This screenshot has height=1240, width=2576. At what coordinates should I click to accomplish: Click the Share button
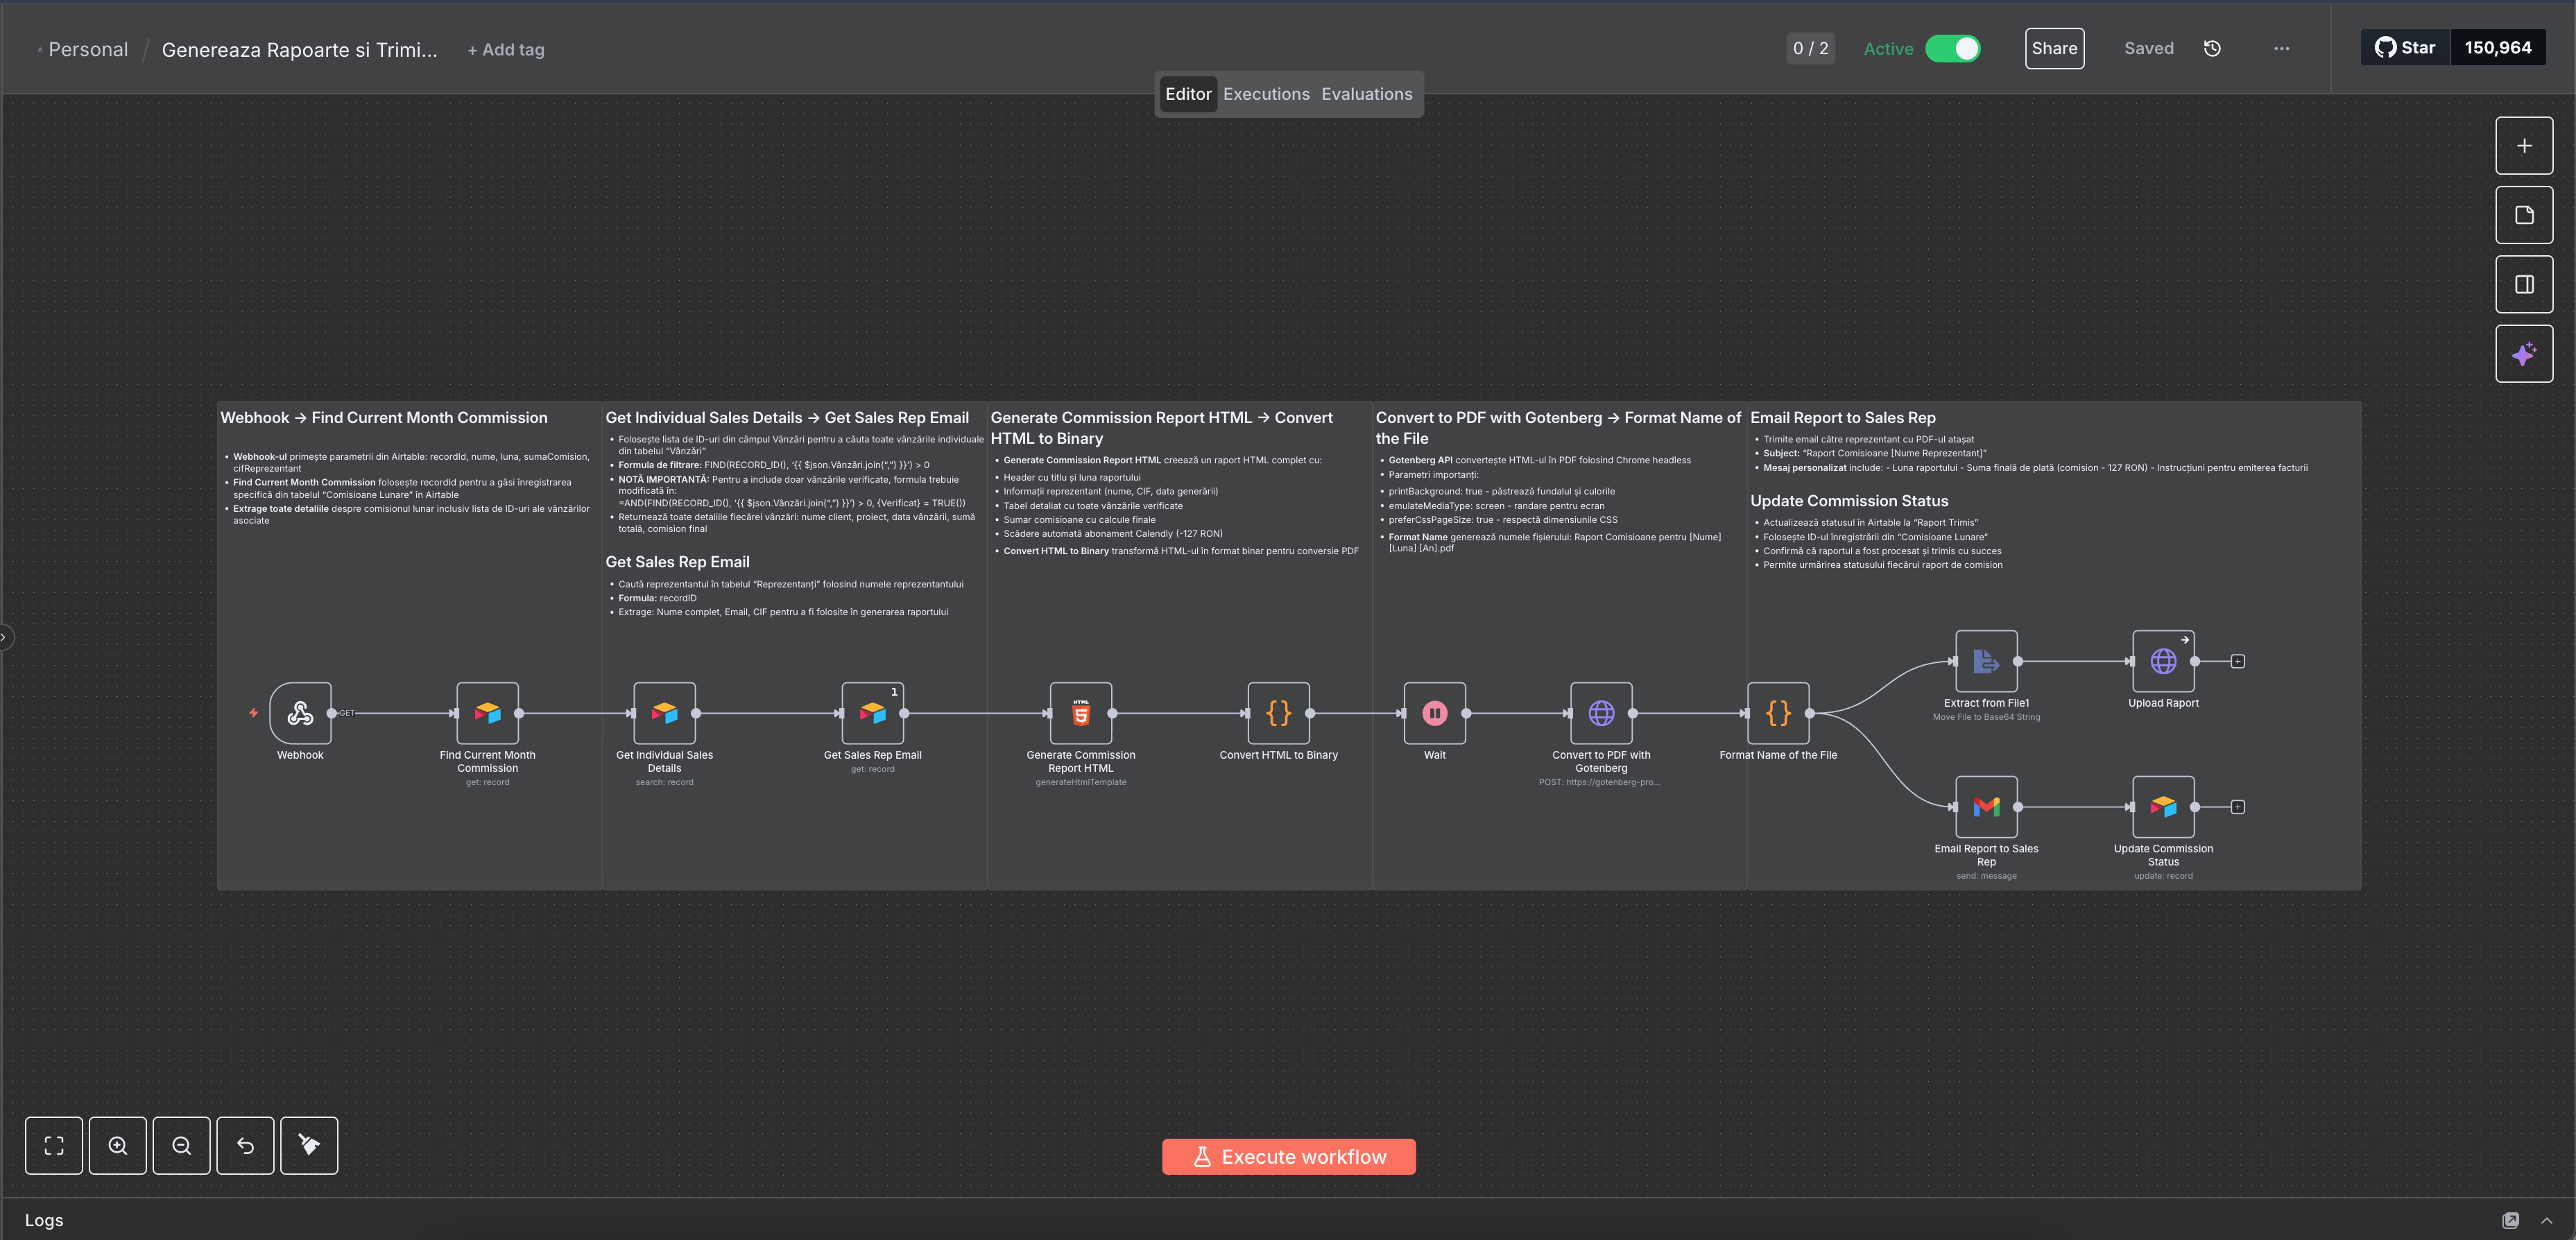click(x=2054, y=49)
